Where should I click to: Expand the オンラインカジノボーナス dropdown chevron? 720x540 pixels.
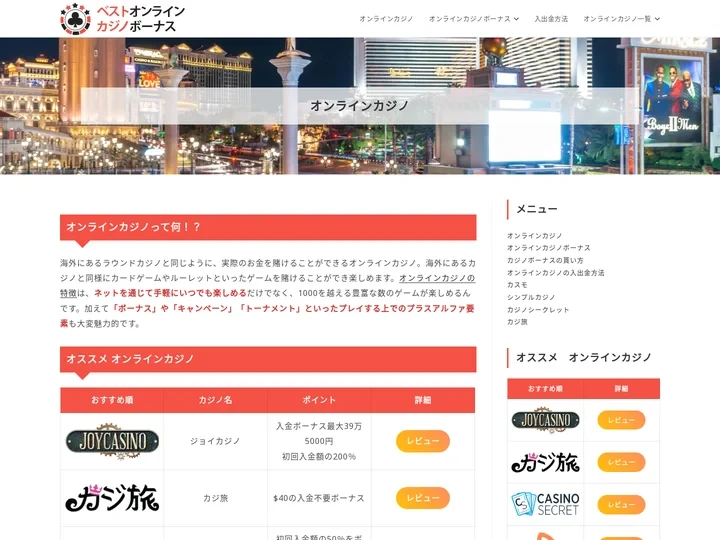tap(517, 19)
